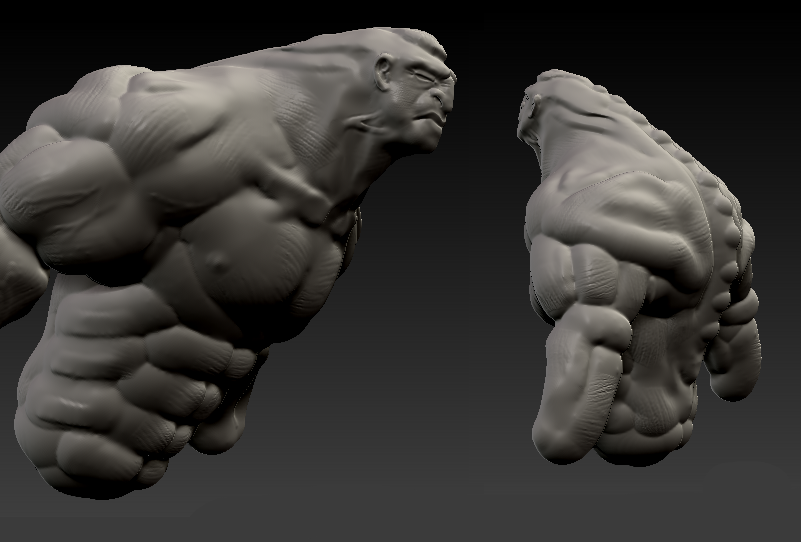Select the right sculpt showing the back view
The height and width of the screenshot is (542, 801).
[x=639, y=268]
